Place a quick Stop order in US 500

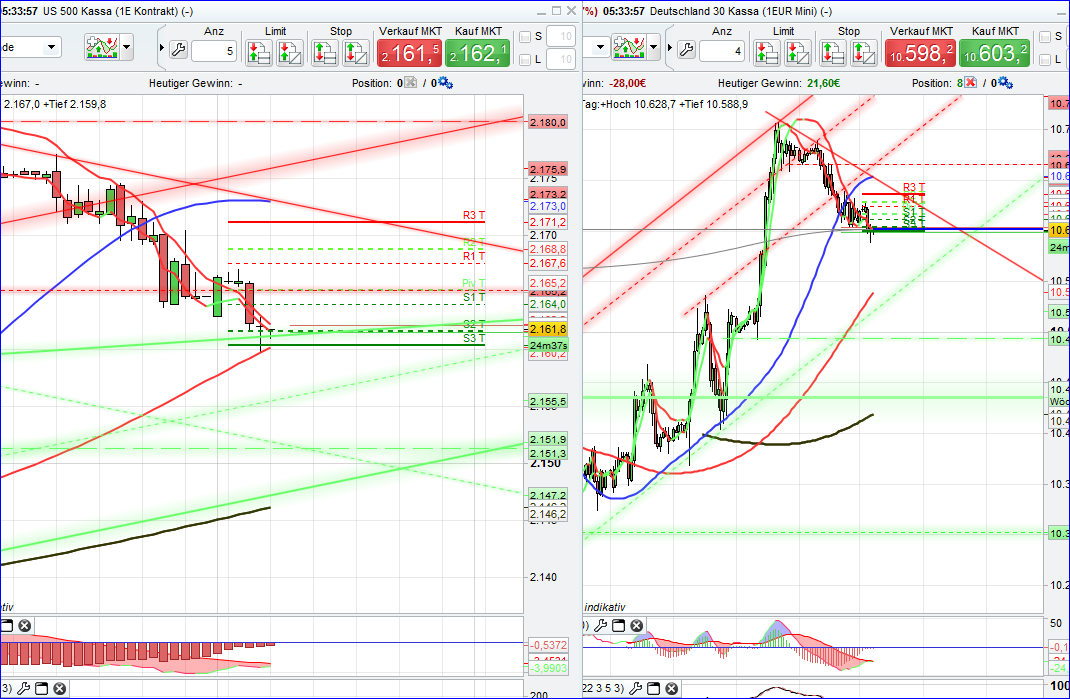[356, 53]
